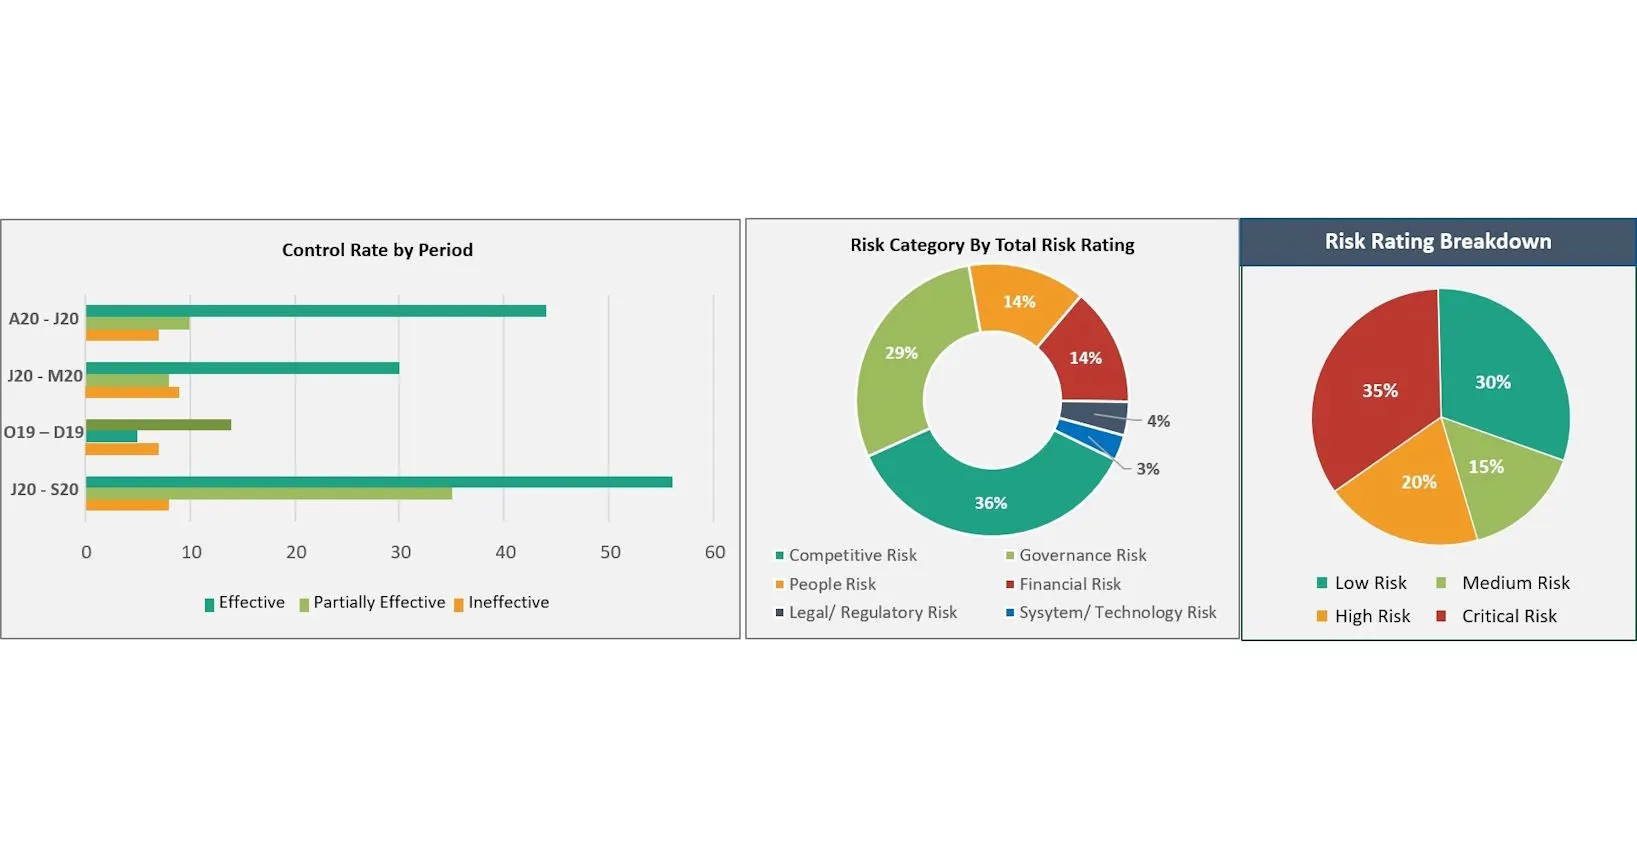Click the O19 – D19 axis label
The width and height of the screenshot is (1637, 859).
pos(43,432)
